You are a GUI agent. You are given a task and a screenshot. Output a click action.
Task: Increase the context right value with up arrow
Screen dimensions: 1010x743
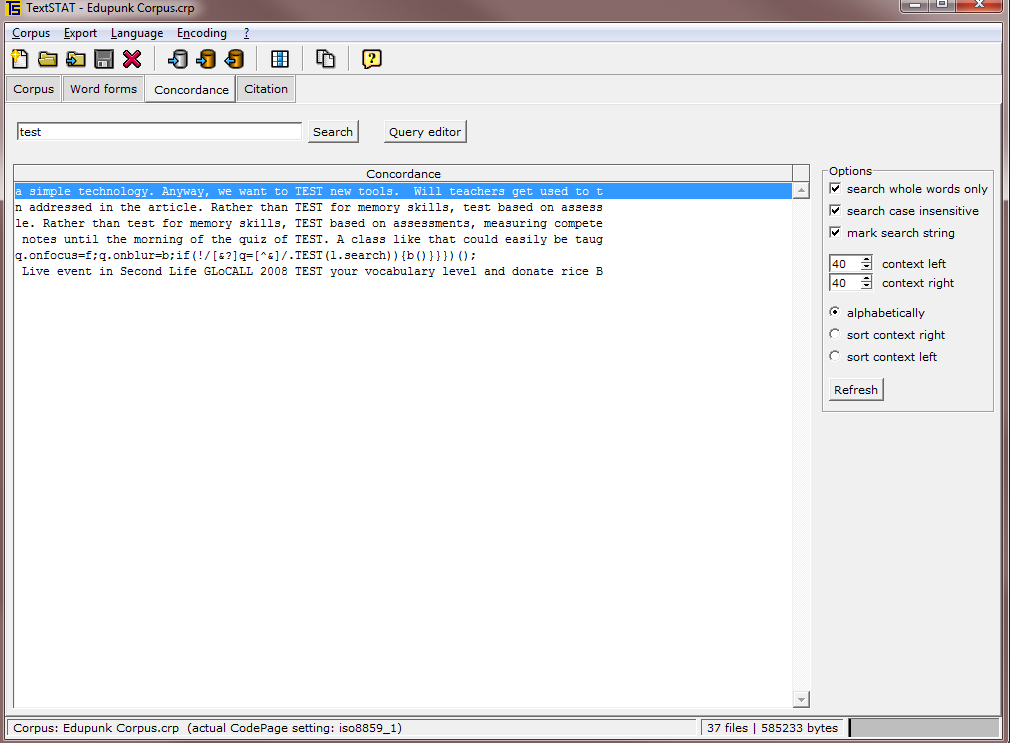click(x=867, y=279)
